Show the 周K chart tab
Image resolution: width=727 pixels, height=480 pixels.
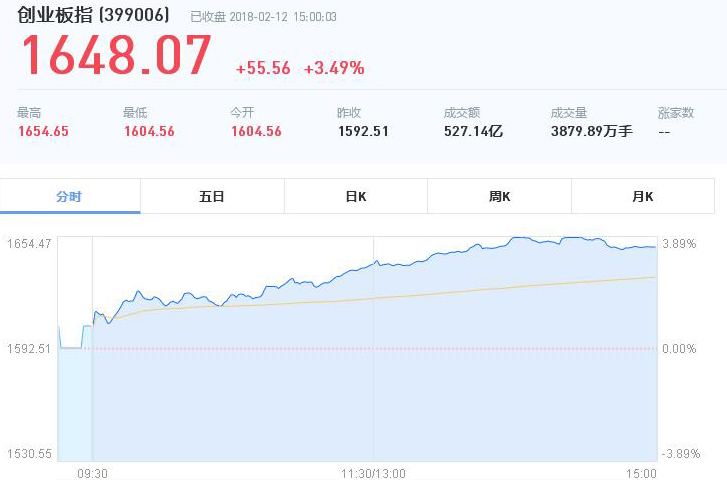click(x=499, y=196)
